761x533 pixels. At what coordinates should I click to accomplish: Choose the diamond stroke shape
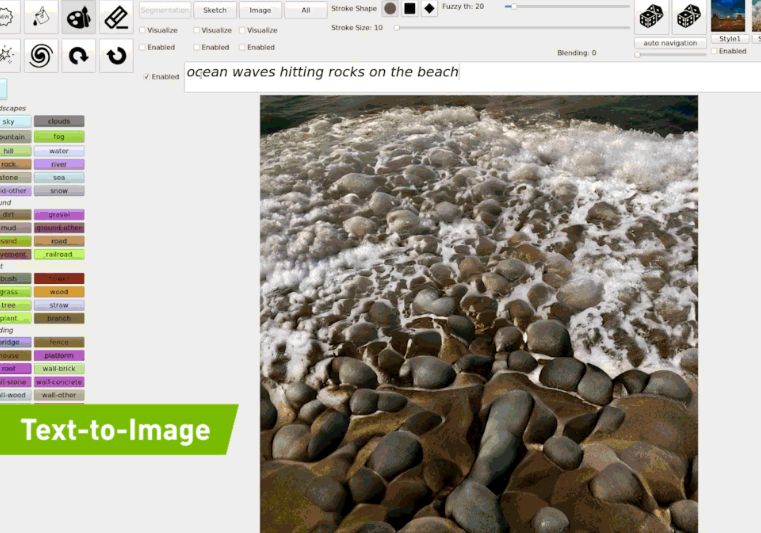coord(429,8)
